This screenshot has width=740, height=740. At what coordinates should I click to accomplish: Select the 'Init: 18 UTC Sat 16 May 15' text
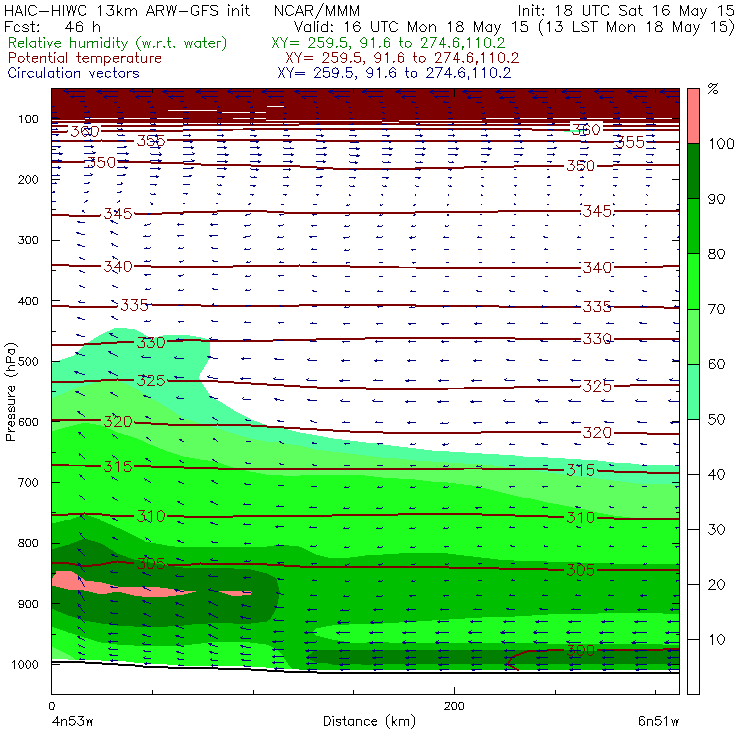[x=626, y=10]
